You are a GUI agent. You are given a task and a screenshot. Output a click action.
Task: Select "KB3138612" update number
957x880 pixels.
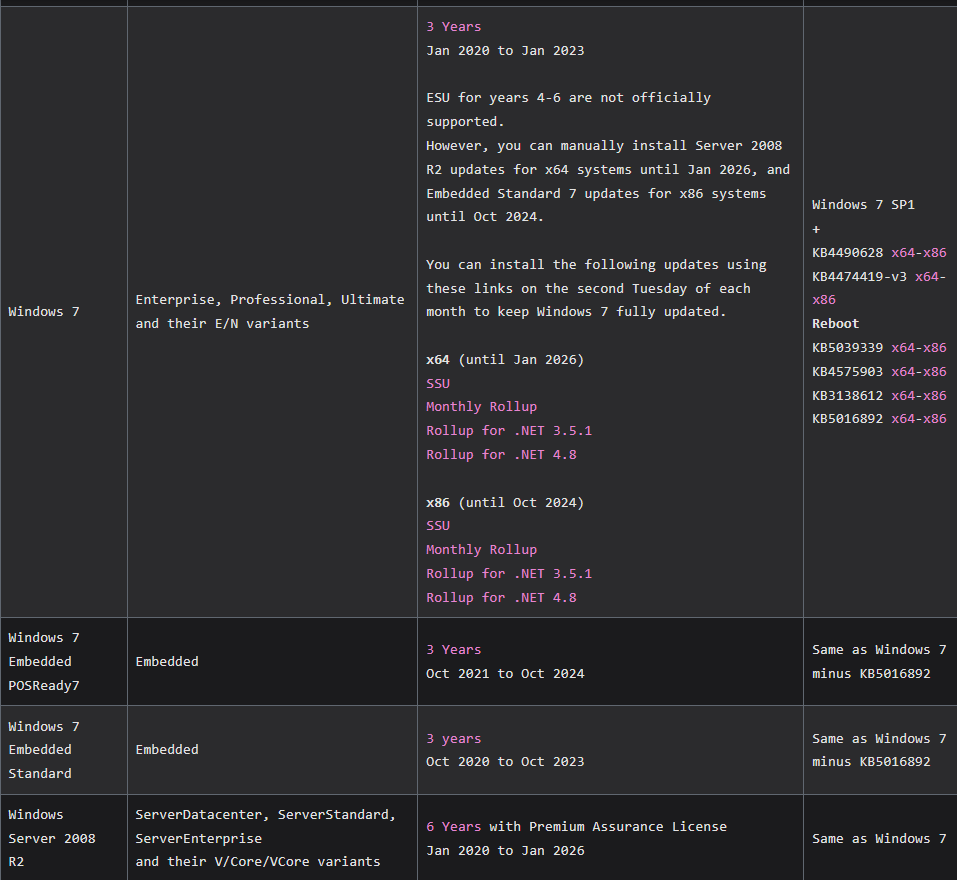tap(847, 395)
